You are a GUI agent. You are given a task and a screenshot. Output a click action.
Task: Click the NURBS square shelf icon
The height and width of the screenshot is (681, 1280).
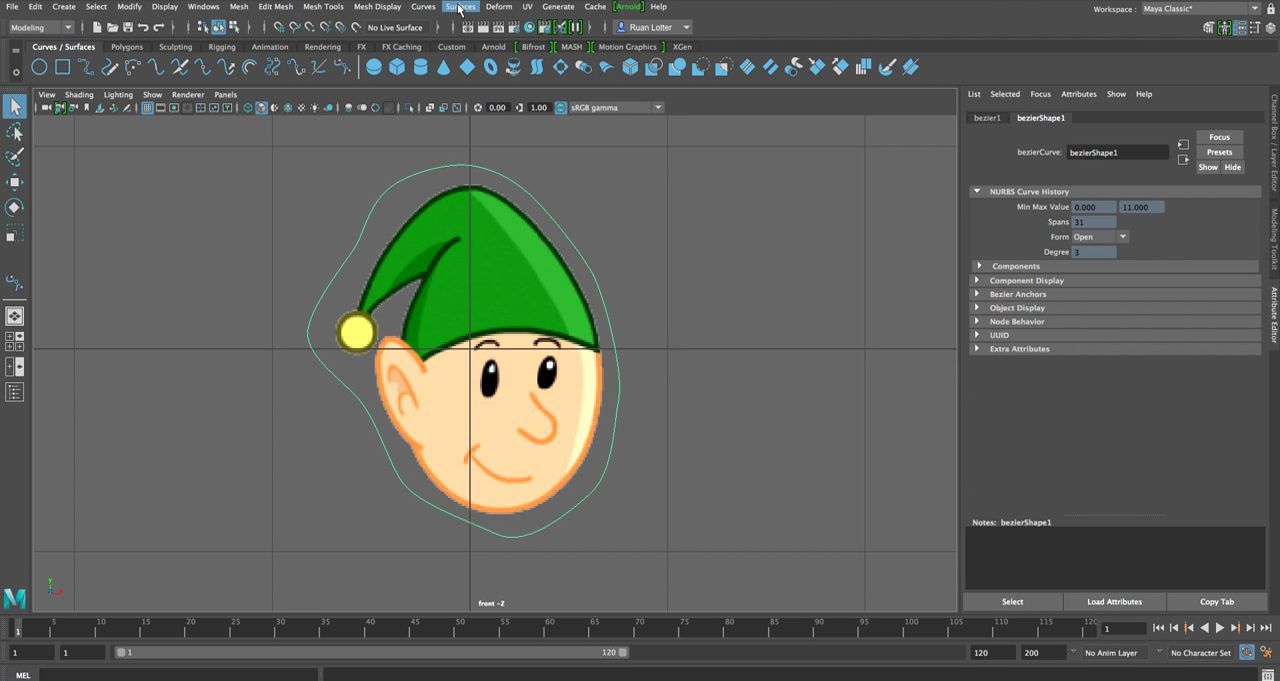coord(62,67)
